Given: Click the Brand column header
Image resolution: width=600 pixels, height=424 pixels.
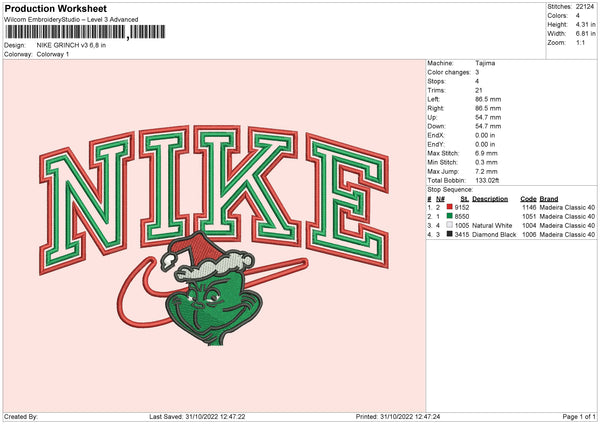Looking at the screenshot, I should click(549, 199).
